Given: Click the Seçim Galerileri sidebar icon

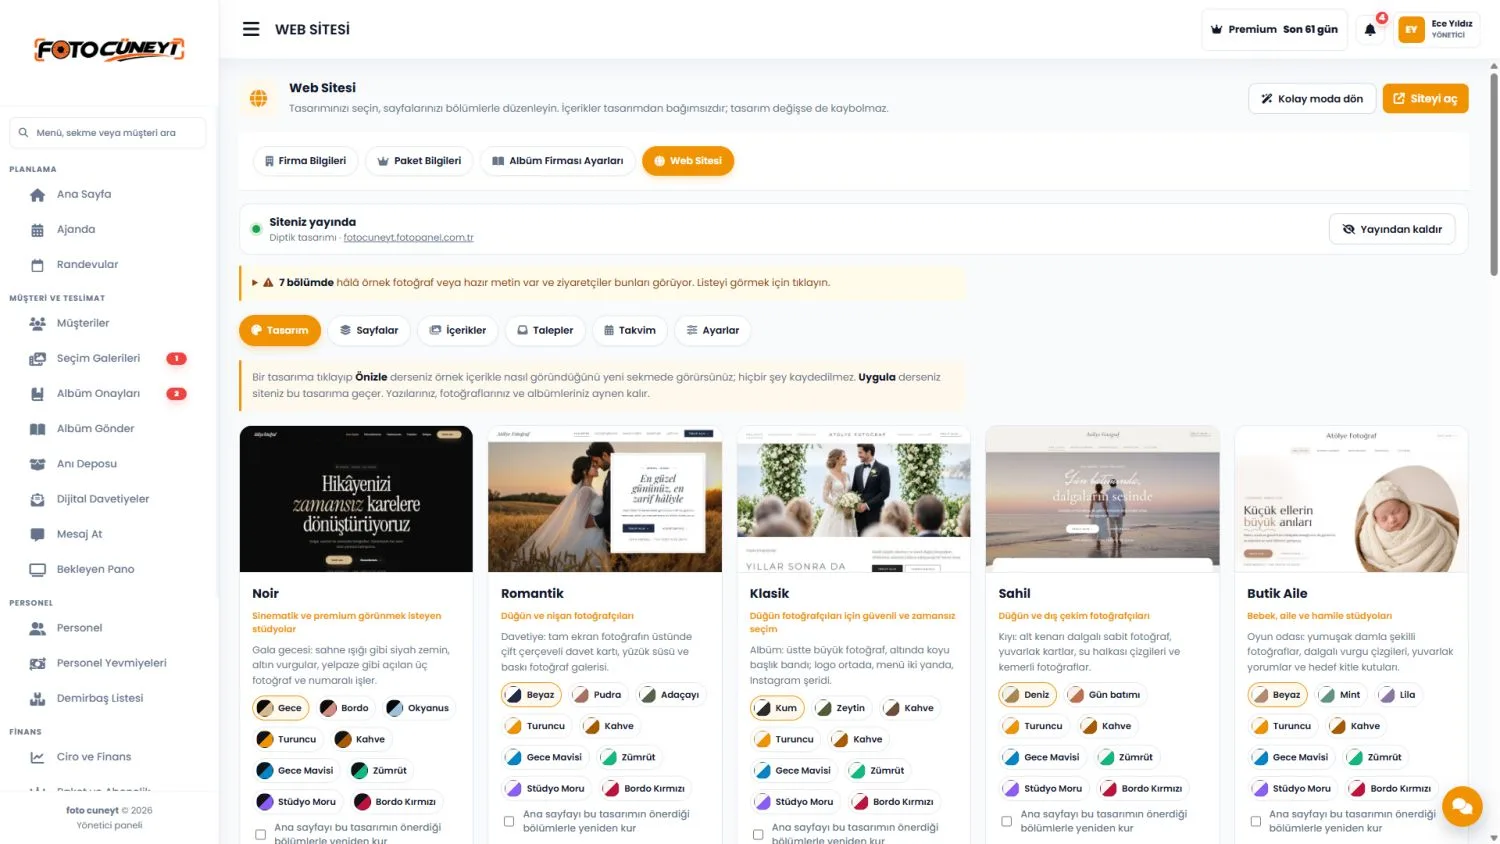Looking at the screenshot, I should pos(37,359).
